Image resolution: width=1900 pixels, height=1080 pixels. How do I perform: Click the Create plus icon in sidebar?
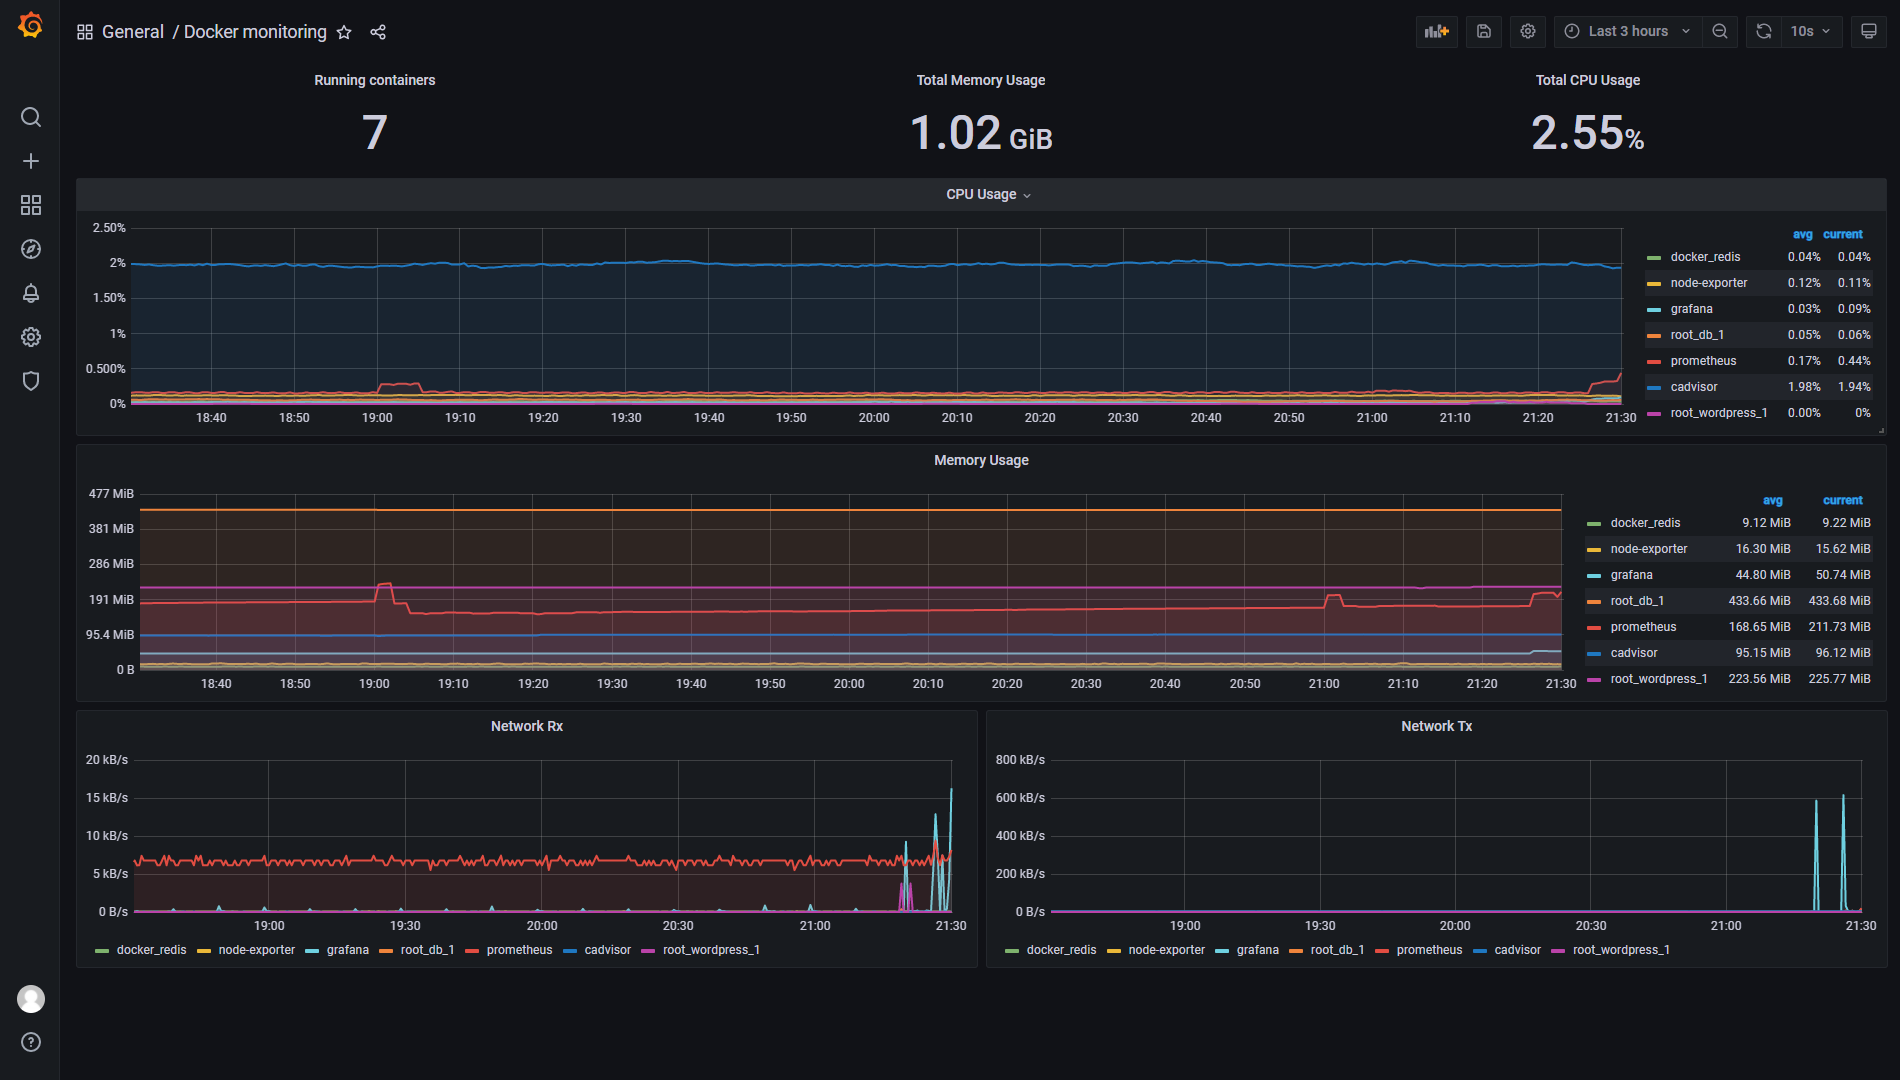tap(31, 161)
